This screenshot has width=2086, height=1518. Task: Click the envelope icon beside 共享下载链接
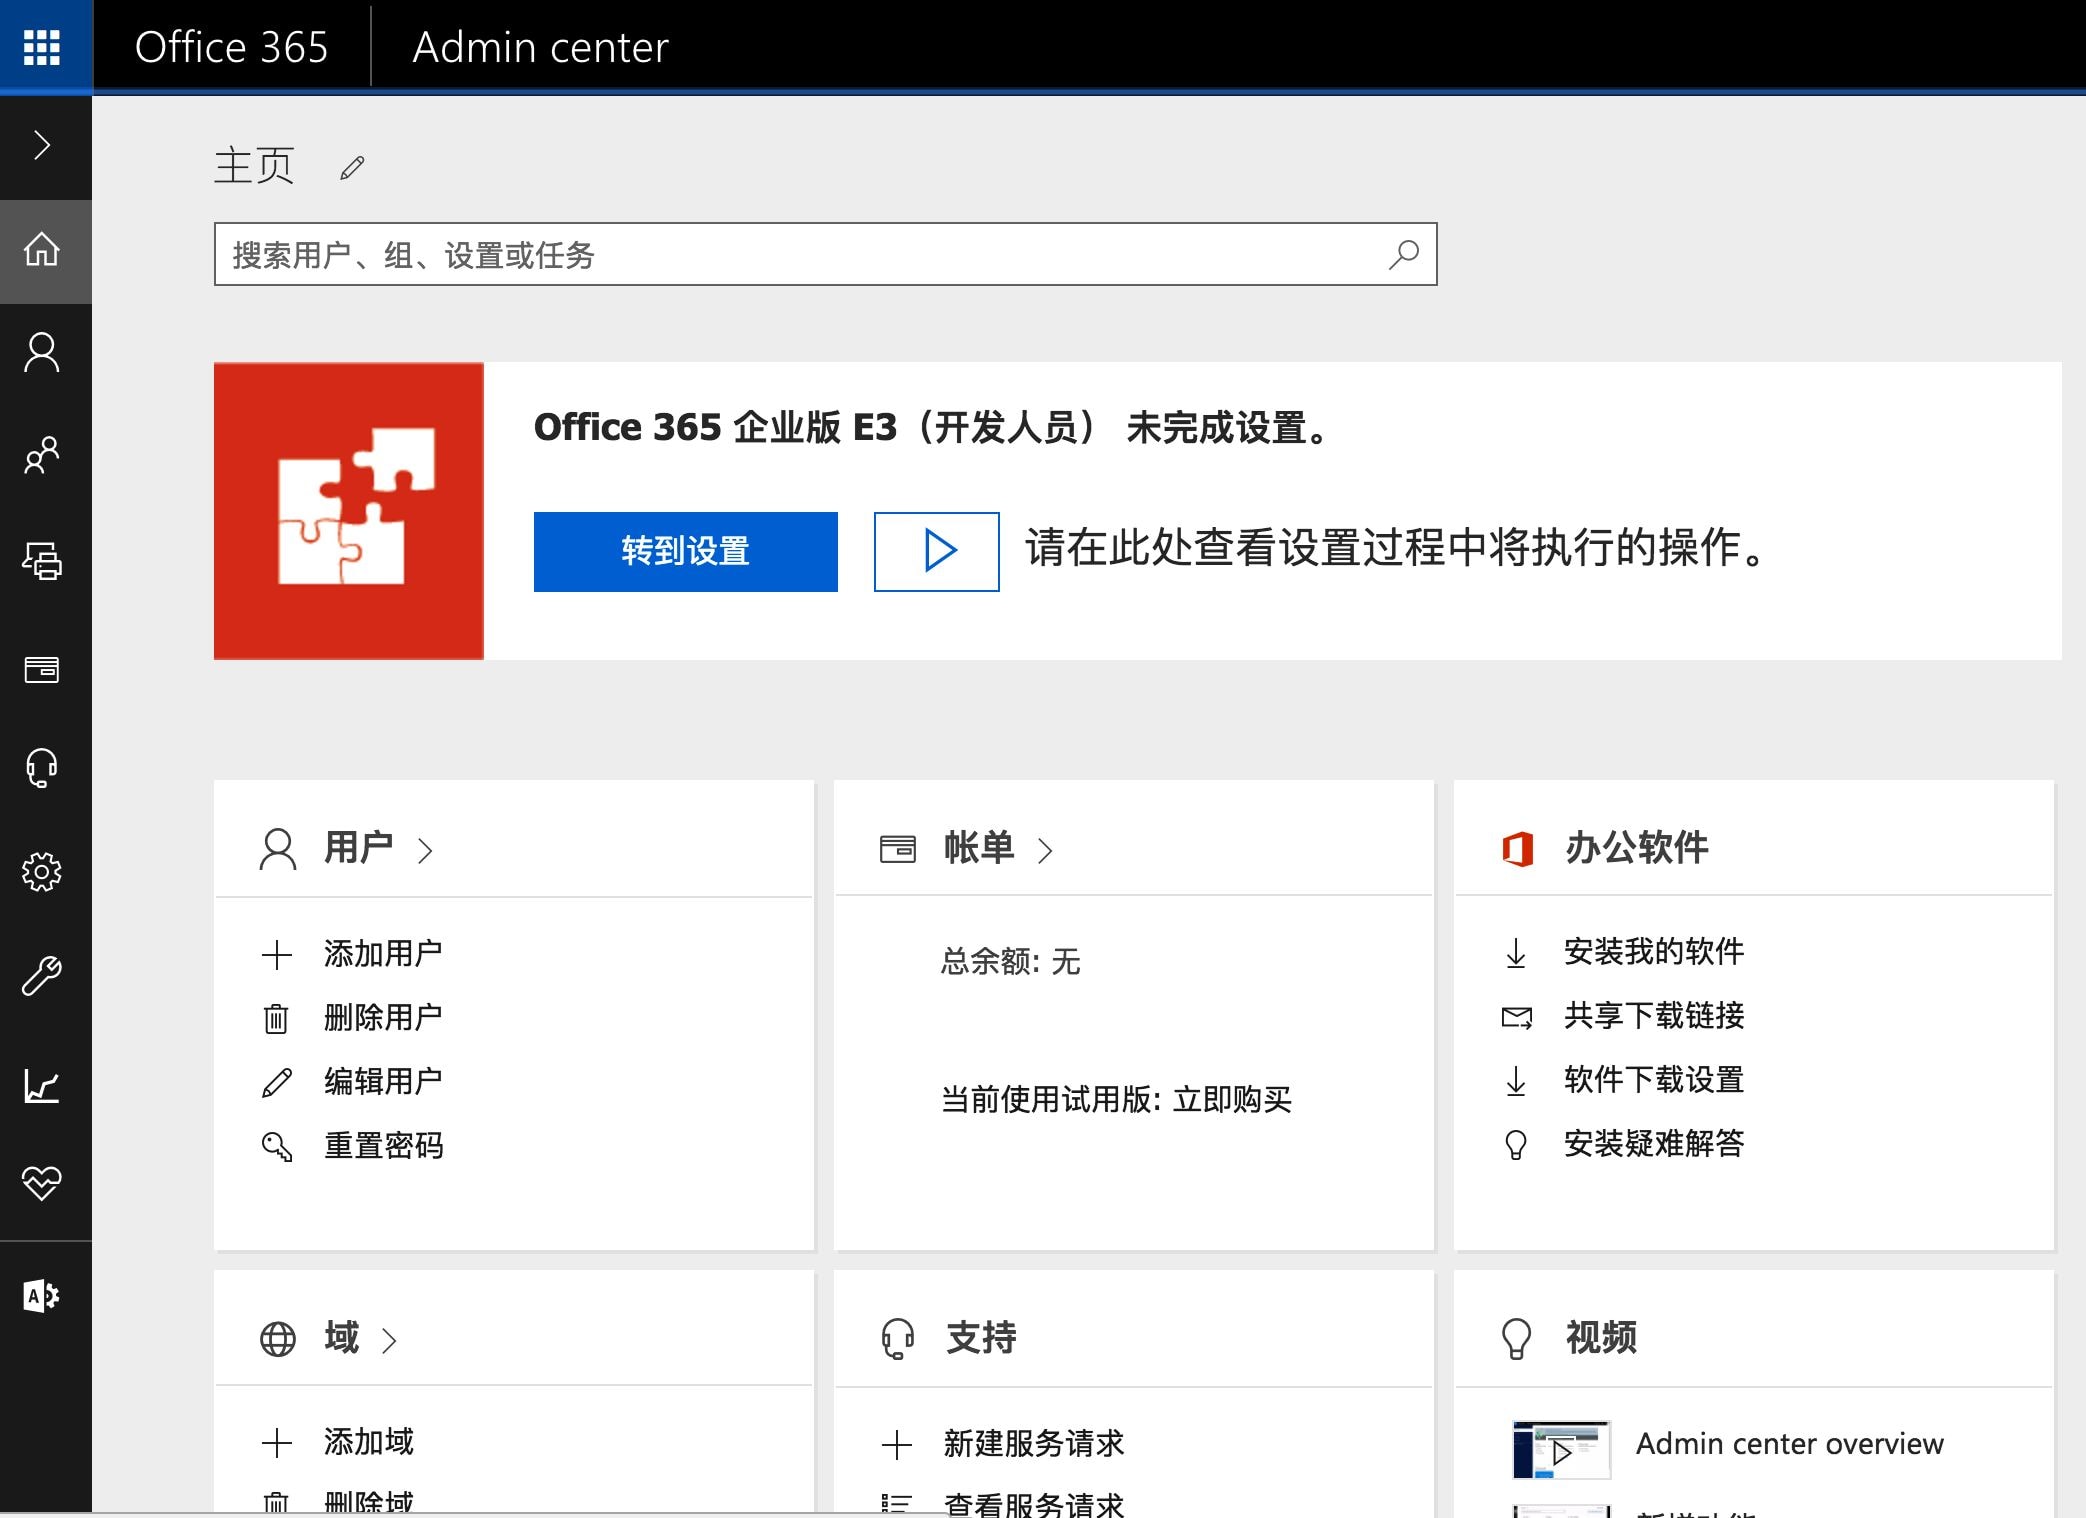coord(1517,1018)
